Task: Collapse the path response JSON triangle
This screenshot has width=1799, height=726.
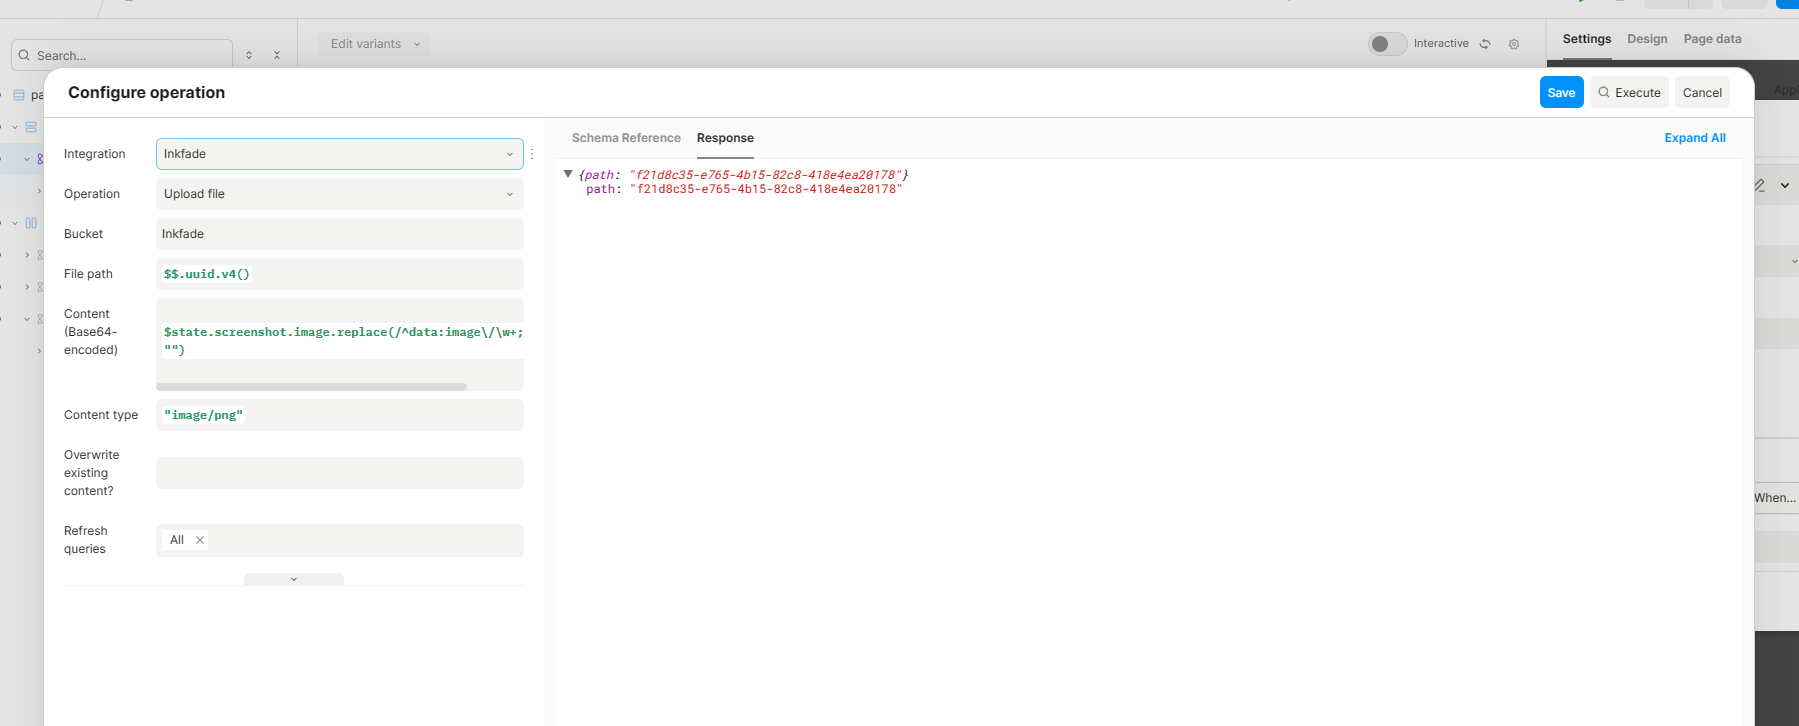Action: 568,174
